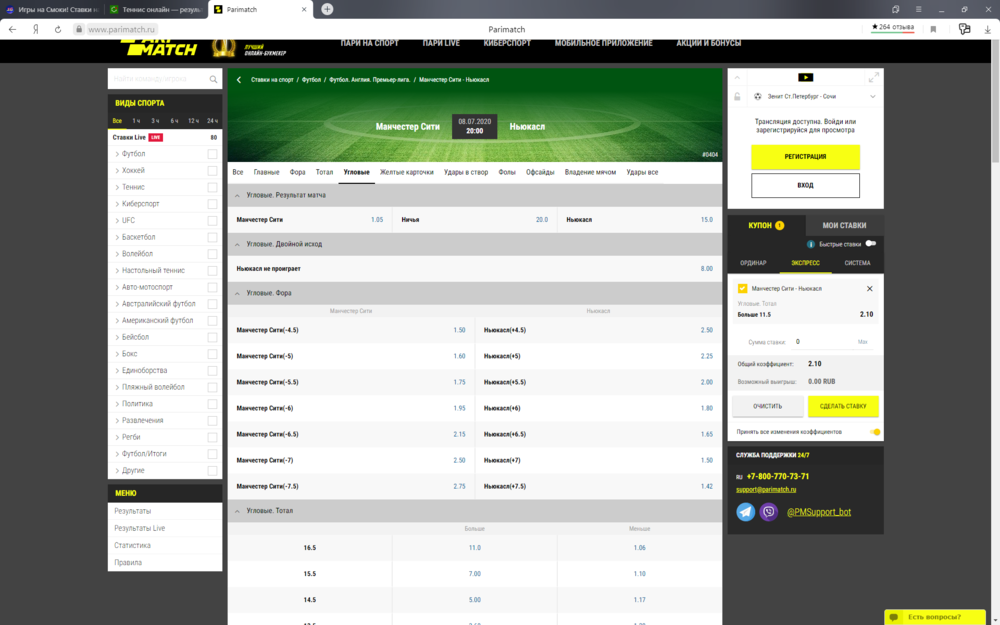Click the Parimatch logo

(159, 47)
